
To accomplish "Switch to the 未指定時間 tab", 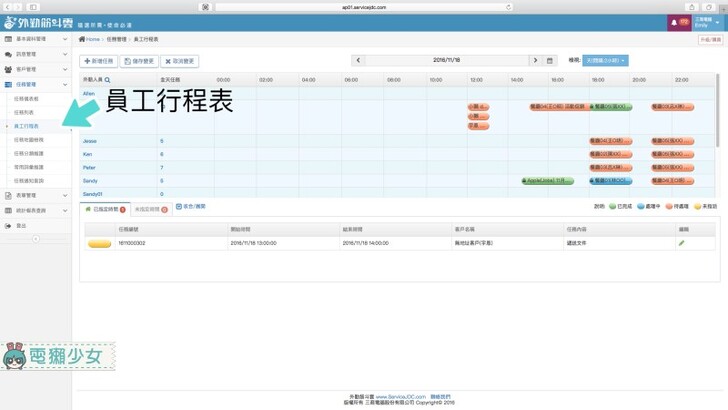I will coord(151,210).
